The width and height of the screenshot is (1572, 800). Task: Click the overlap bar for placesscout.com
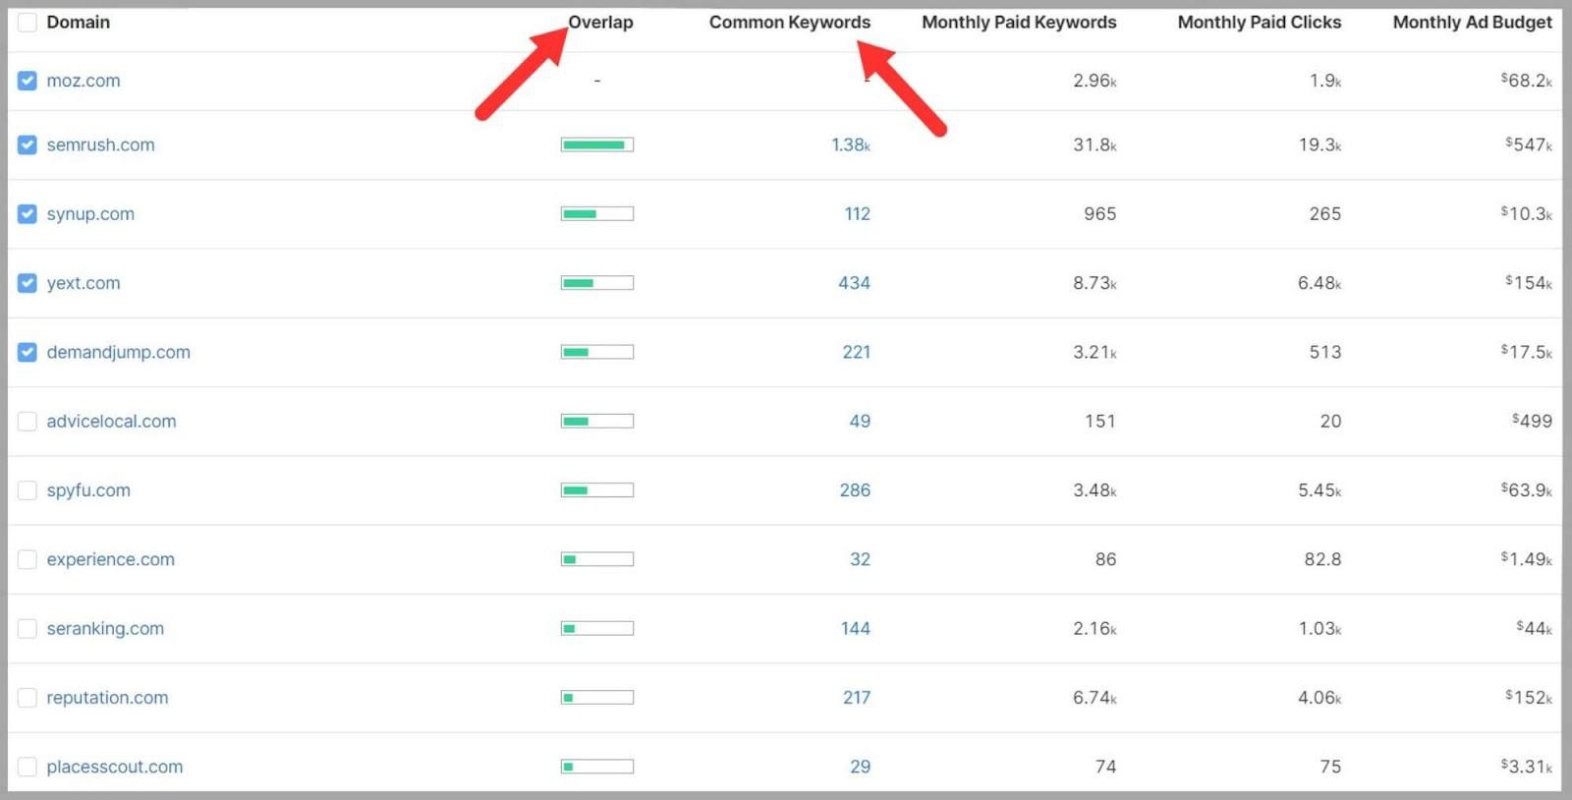(x=597, y=767)
